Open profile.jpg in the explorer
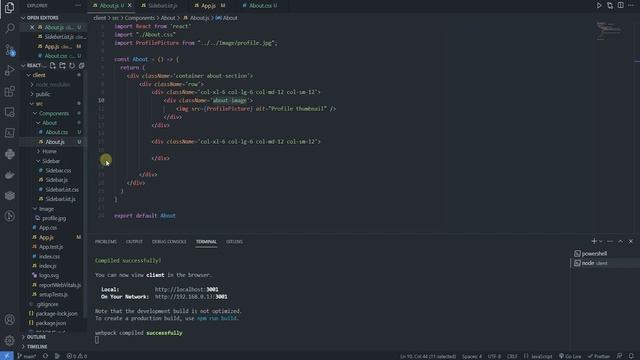The image size is (640, 360). point(54,218)
